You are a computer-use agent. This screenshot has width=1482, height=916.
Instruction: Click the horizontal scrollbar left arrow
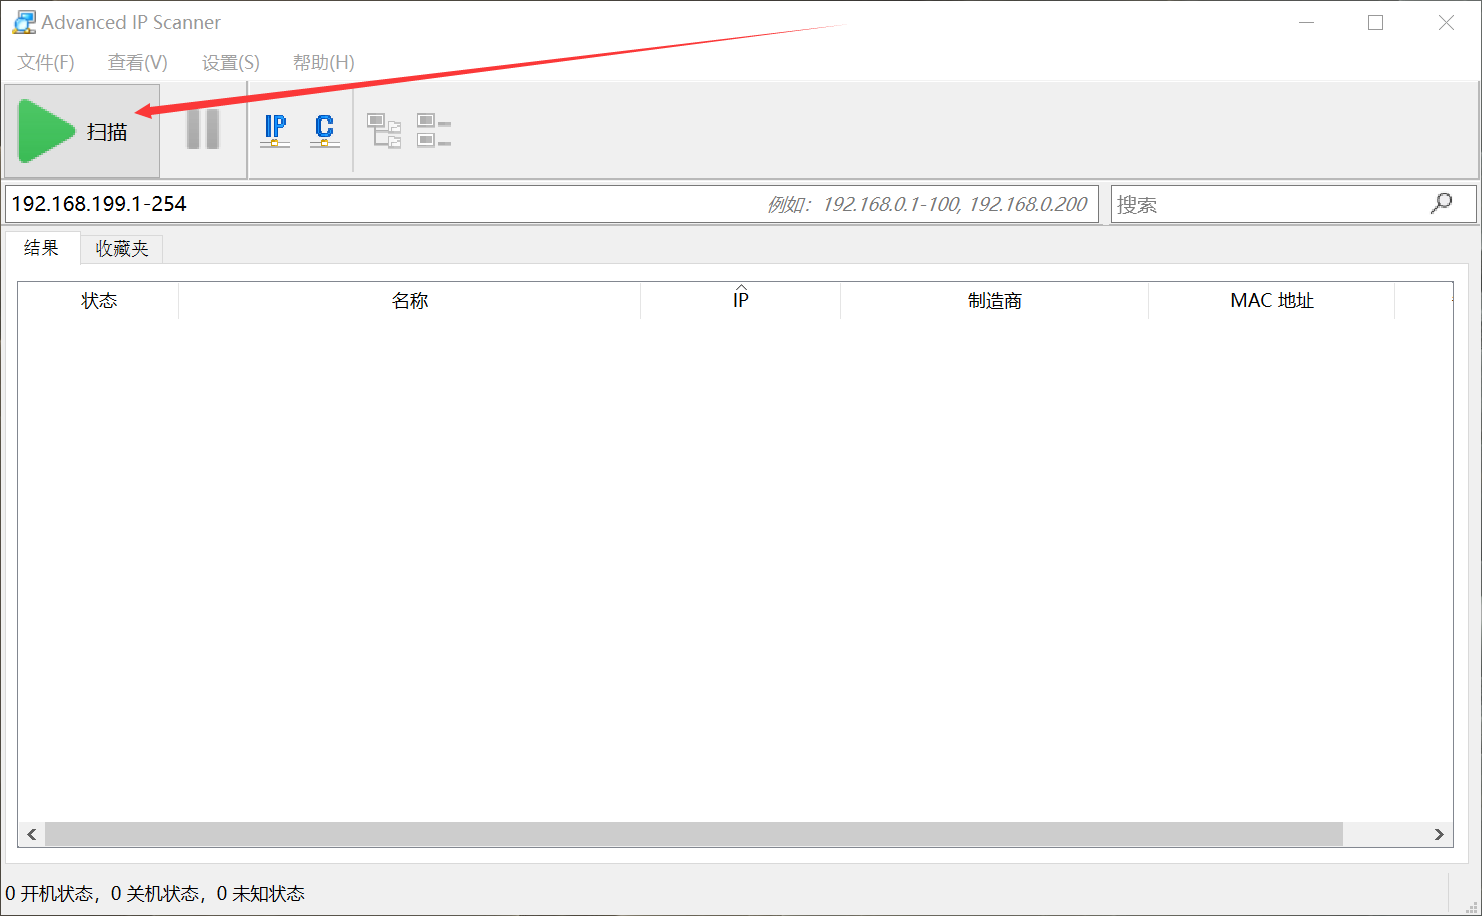pyautogui.click(x=32, y=834)
